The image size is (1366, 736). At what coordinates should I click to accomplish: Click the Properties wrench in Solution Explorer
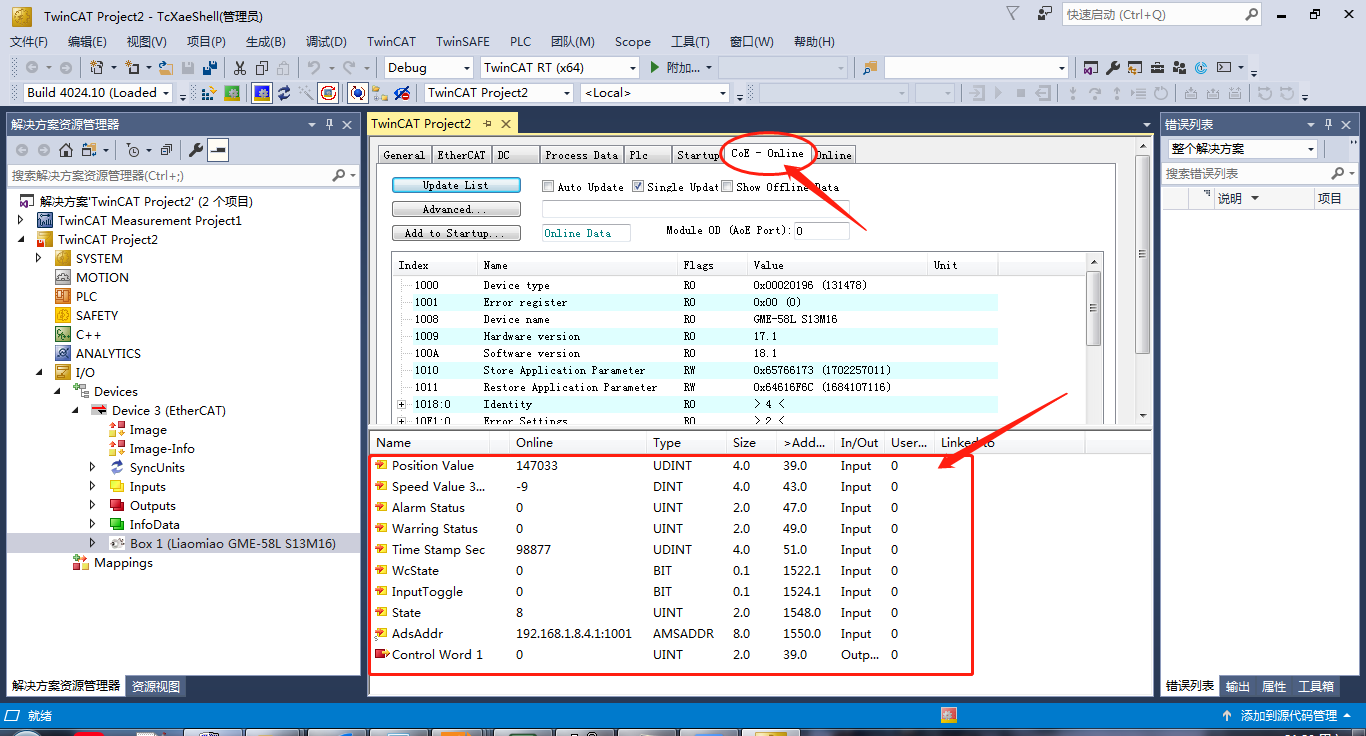point(196,150)
